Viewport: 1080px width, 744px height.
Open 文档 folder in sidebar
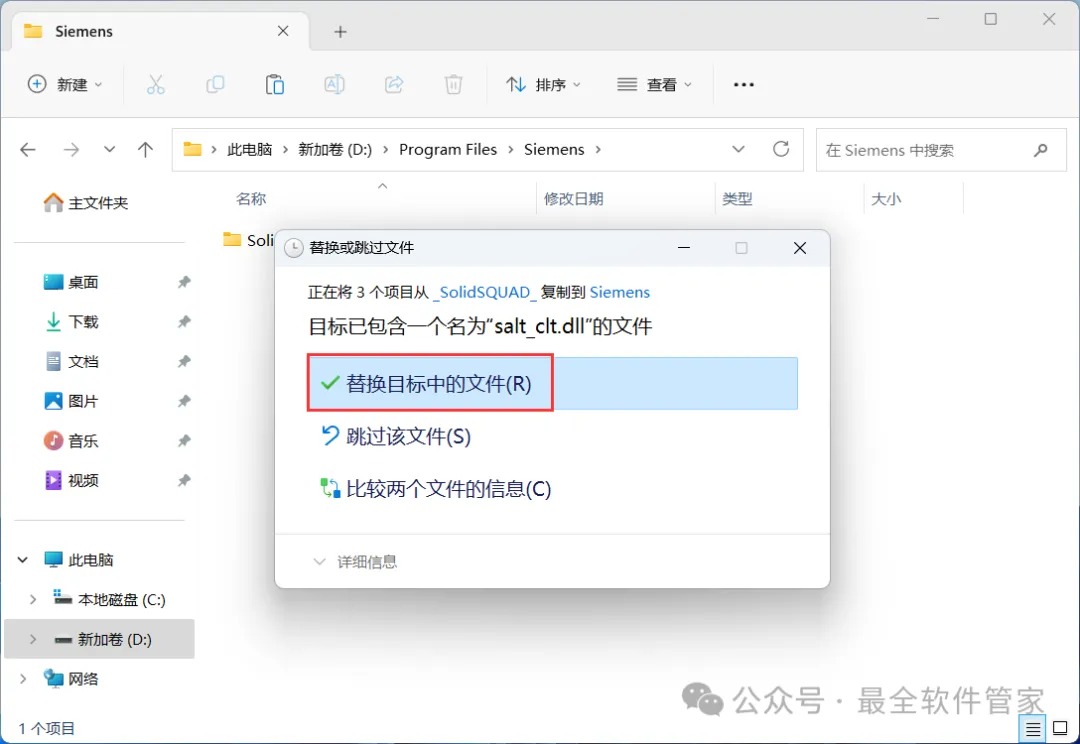click(71, 362)
